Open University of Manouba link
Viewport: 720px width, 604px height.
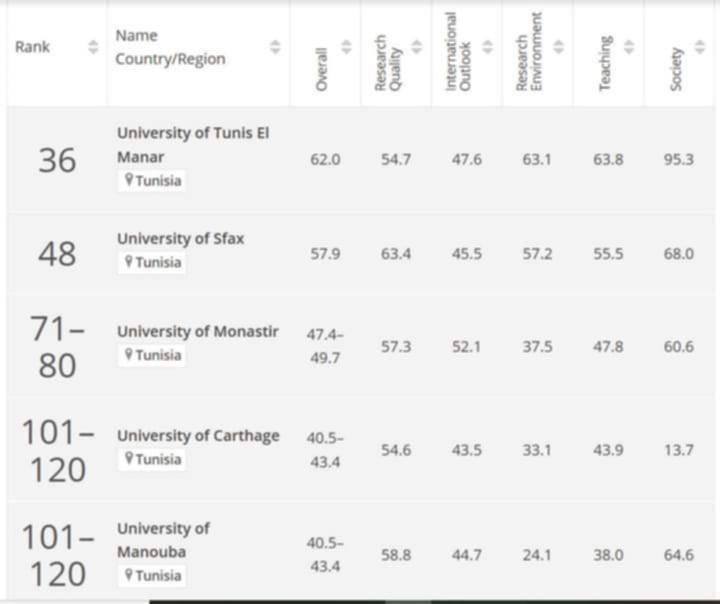point(163,540)
